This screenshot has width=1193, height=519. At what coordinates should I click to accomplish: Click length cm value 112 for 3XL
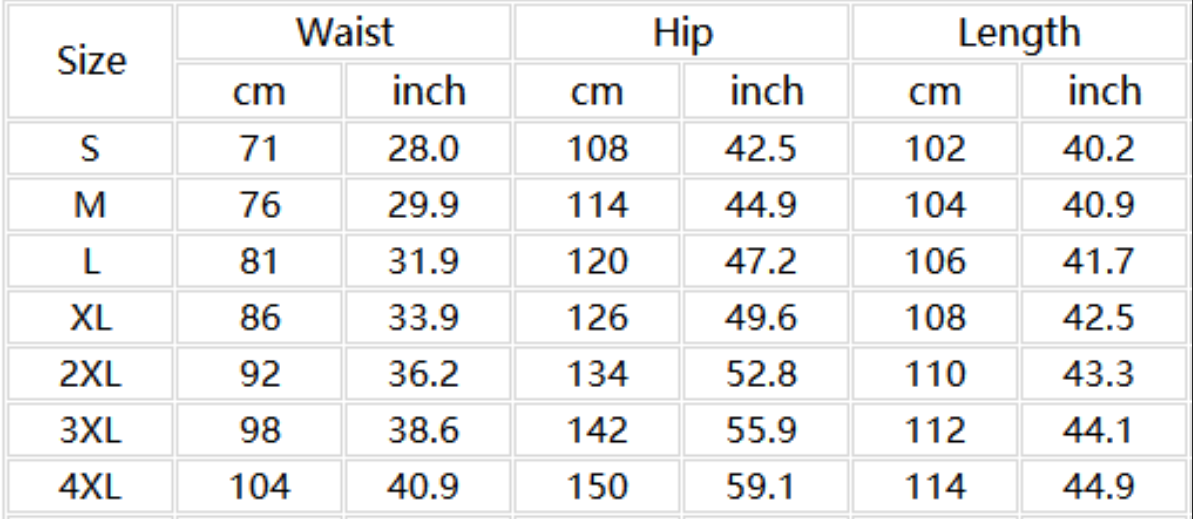(935, 431)
